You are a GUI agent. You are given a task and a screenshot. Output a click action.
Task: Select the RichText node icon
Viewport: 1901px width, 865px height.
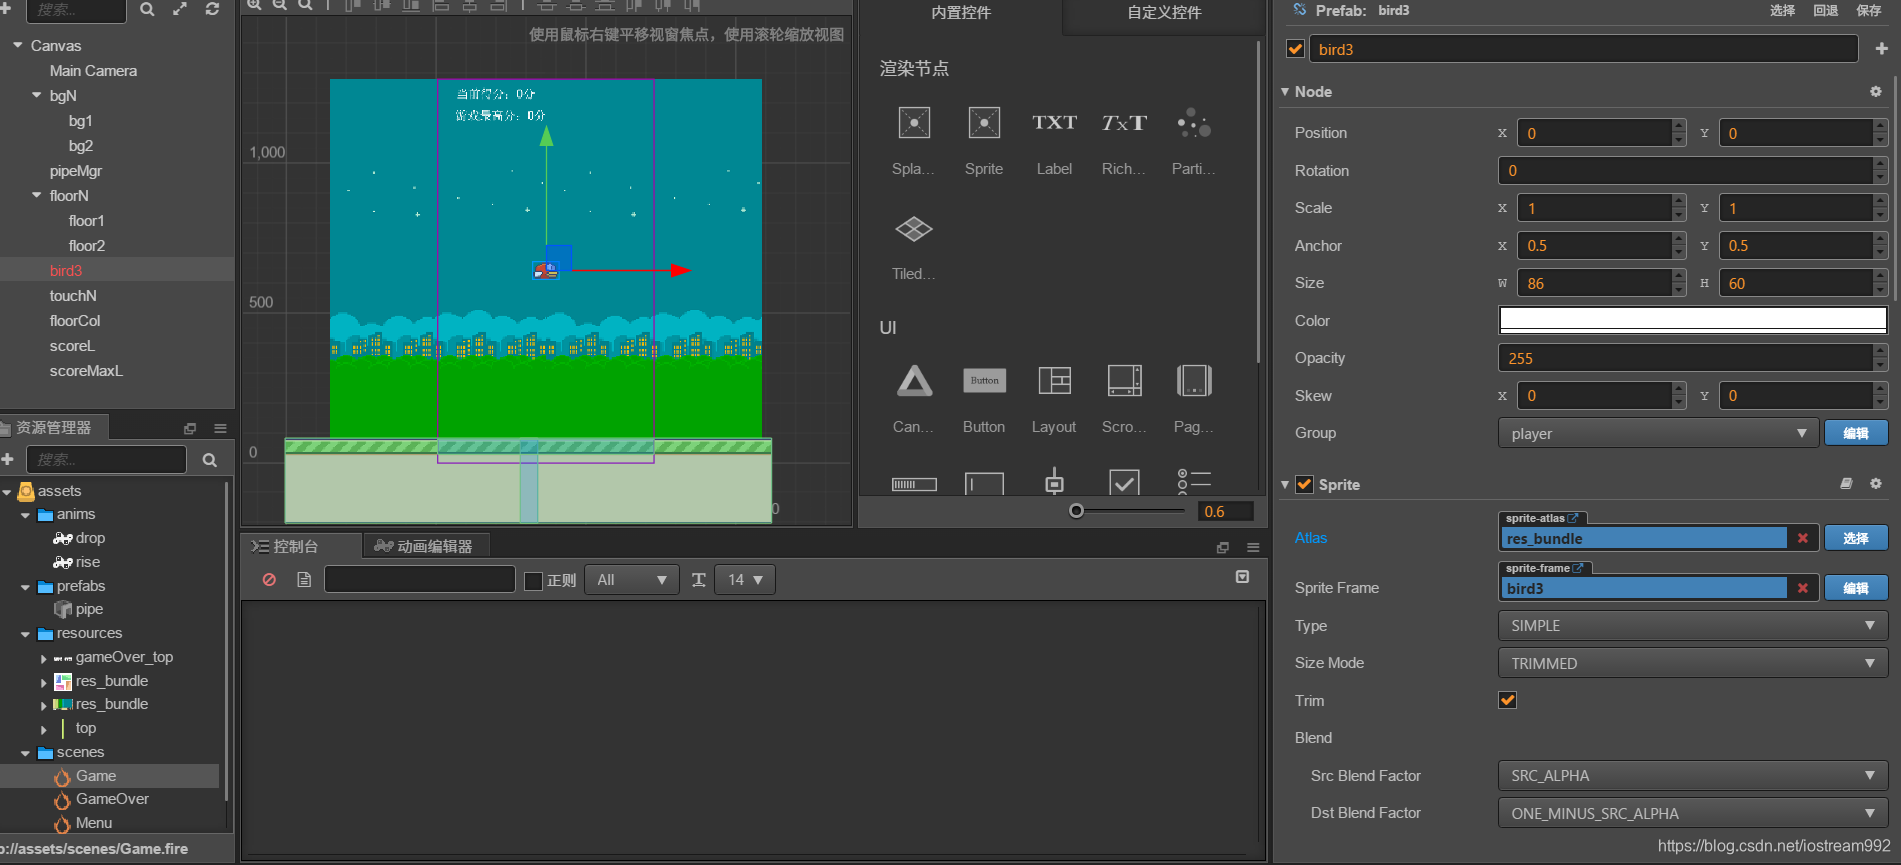pos(1124,123)
